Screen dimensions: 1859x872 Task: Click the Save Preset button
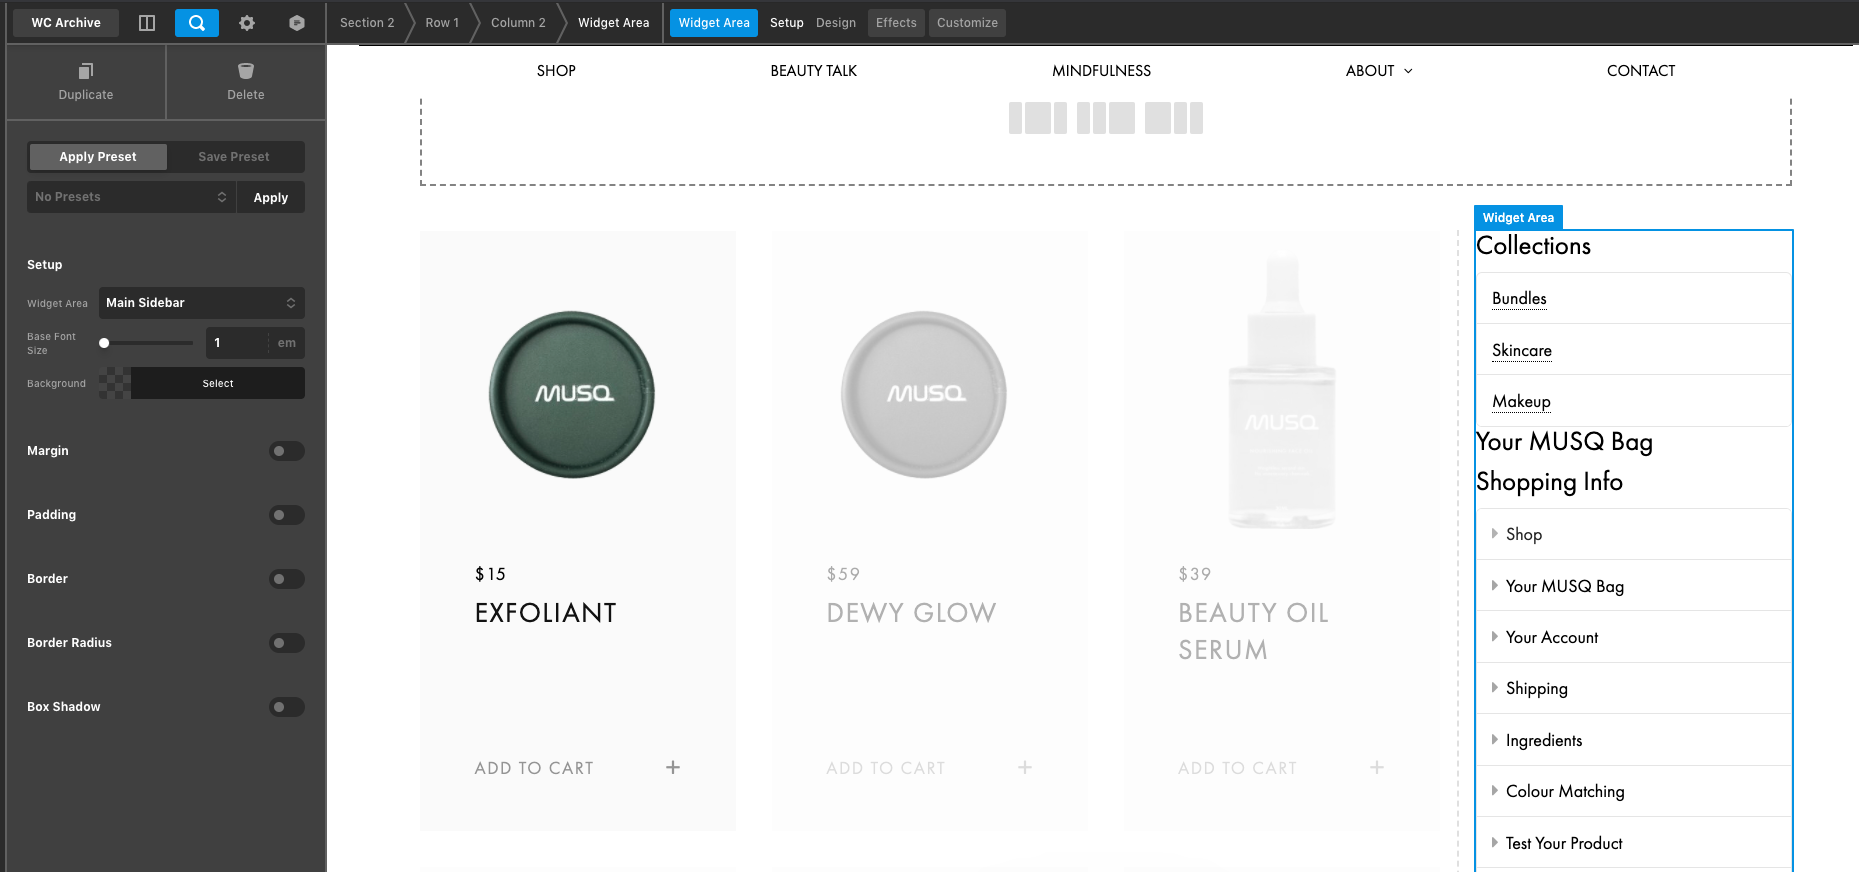click(x=234, y=157)
